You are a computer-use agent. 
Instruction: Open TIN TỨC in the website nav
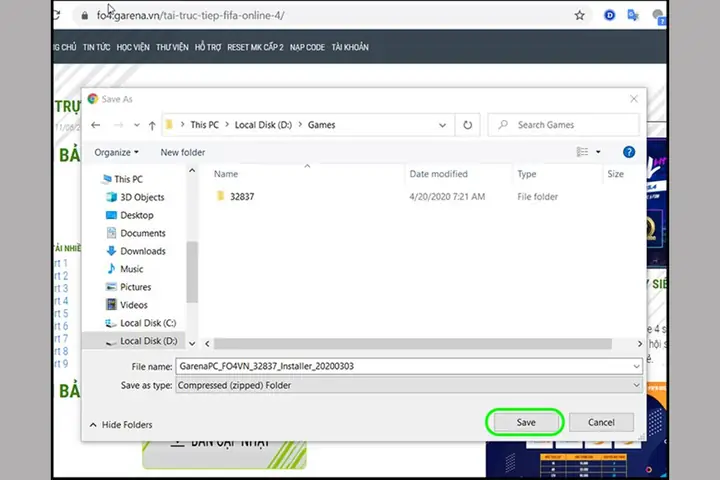[x=96, y=47]
